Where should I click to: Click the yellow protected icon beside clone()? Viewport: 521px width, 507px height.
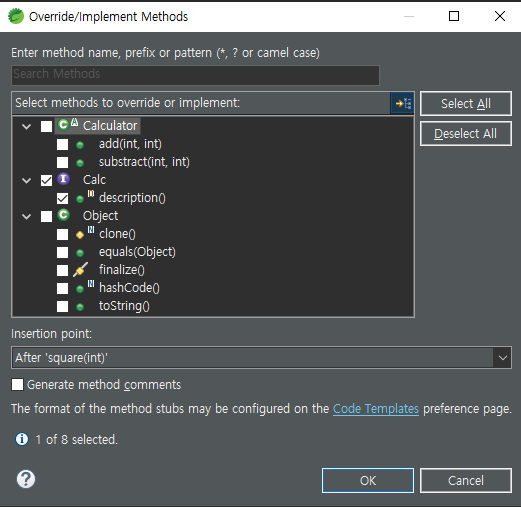coord(80,235)
